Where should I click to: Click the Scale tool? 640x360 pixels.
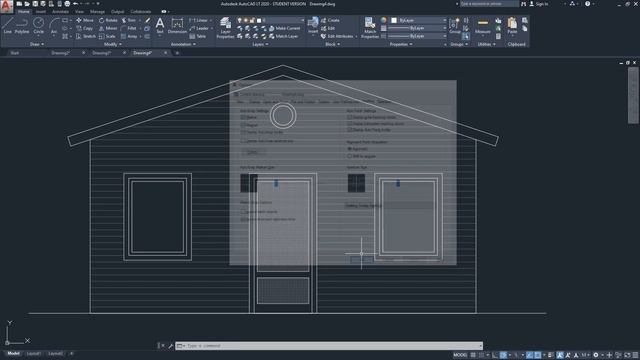107,36
